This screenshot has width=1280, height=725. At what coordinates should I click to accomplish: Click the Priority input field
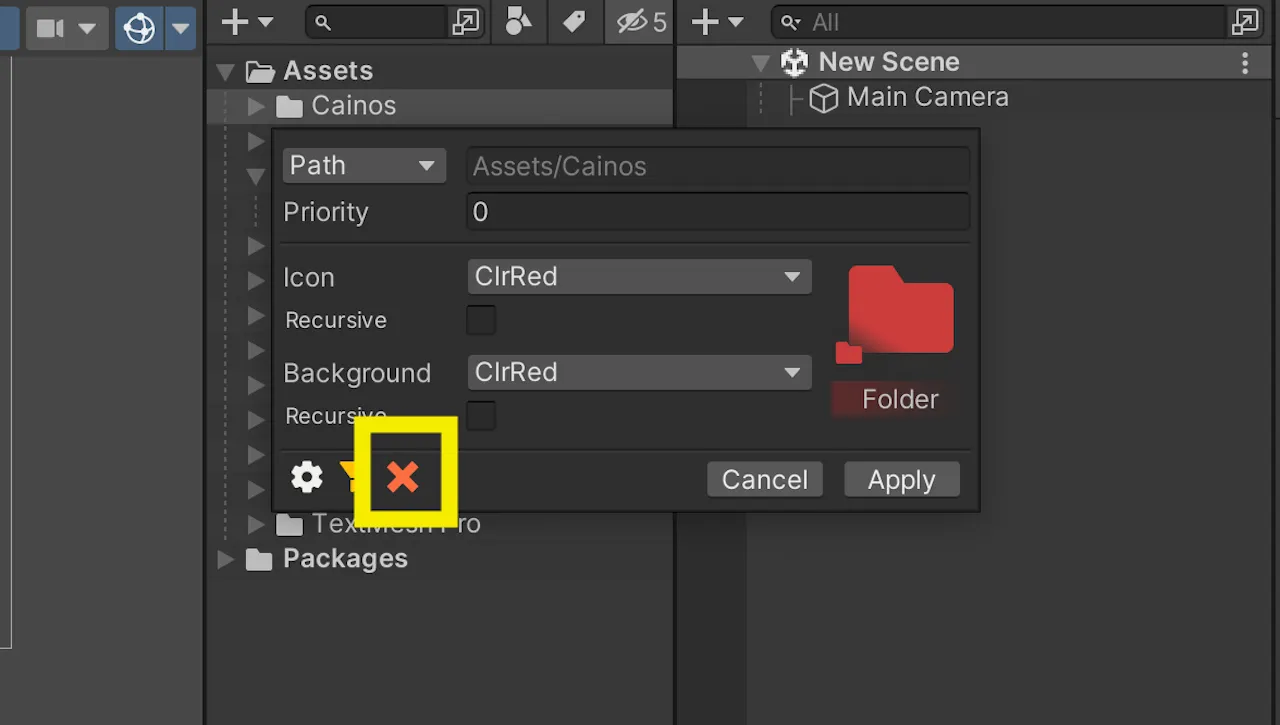click(x=718, y=212)
